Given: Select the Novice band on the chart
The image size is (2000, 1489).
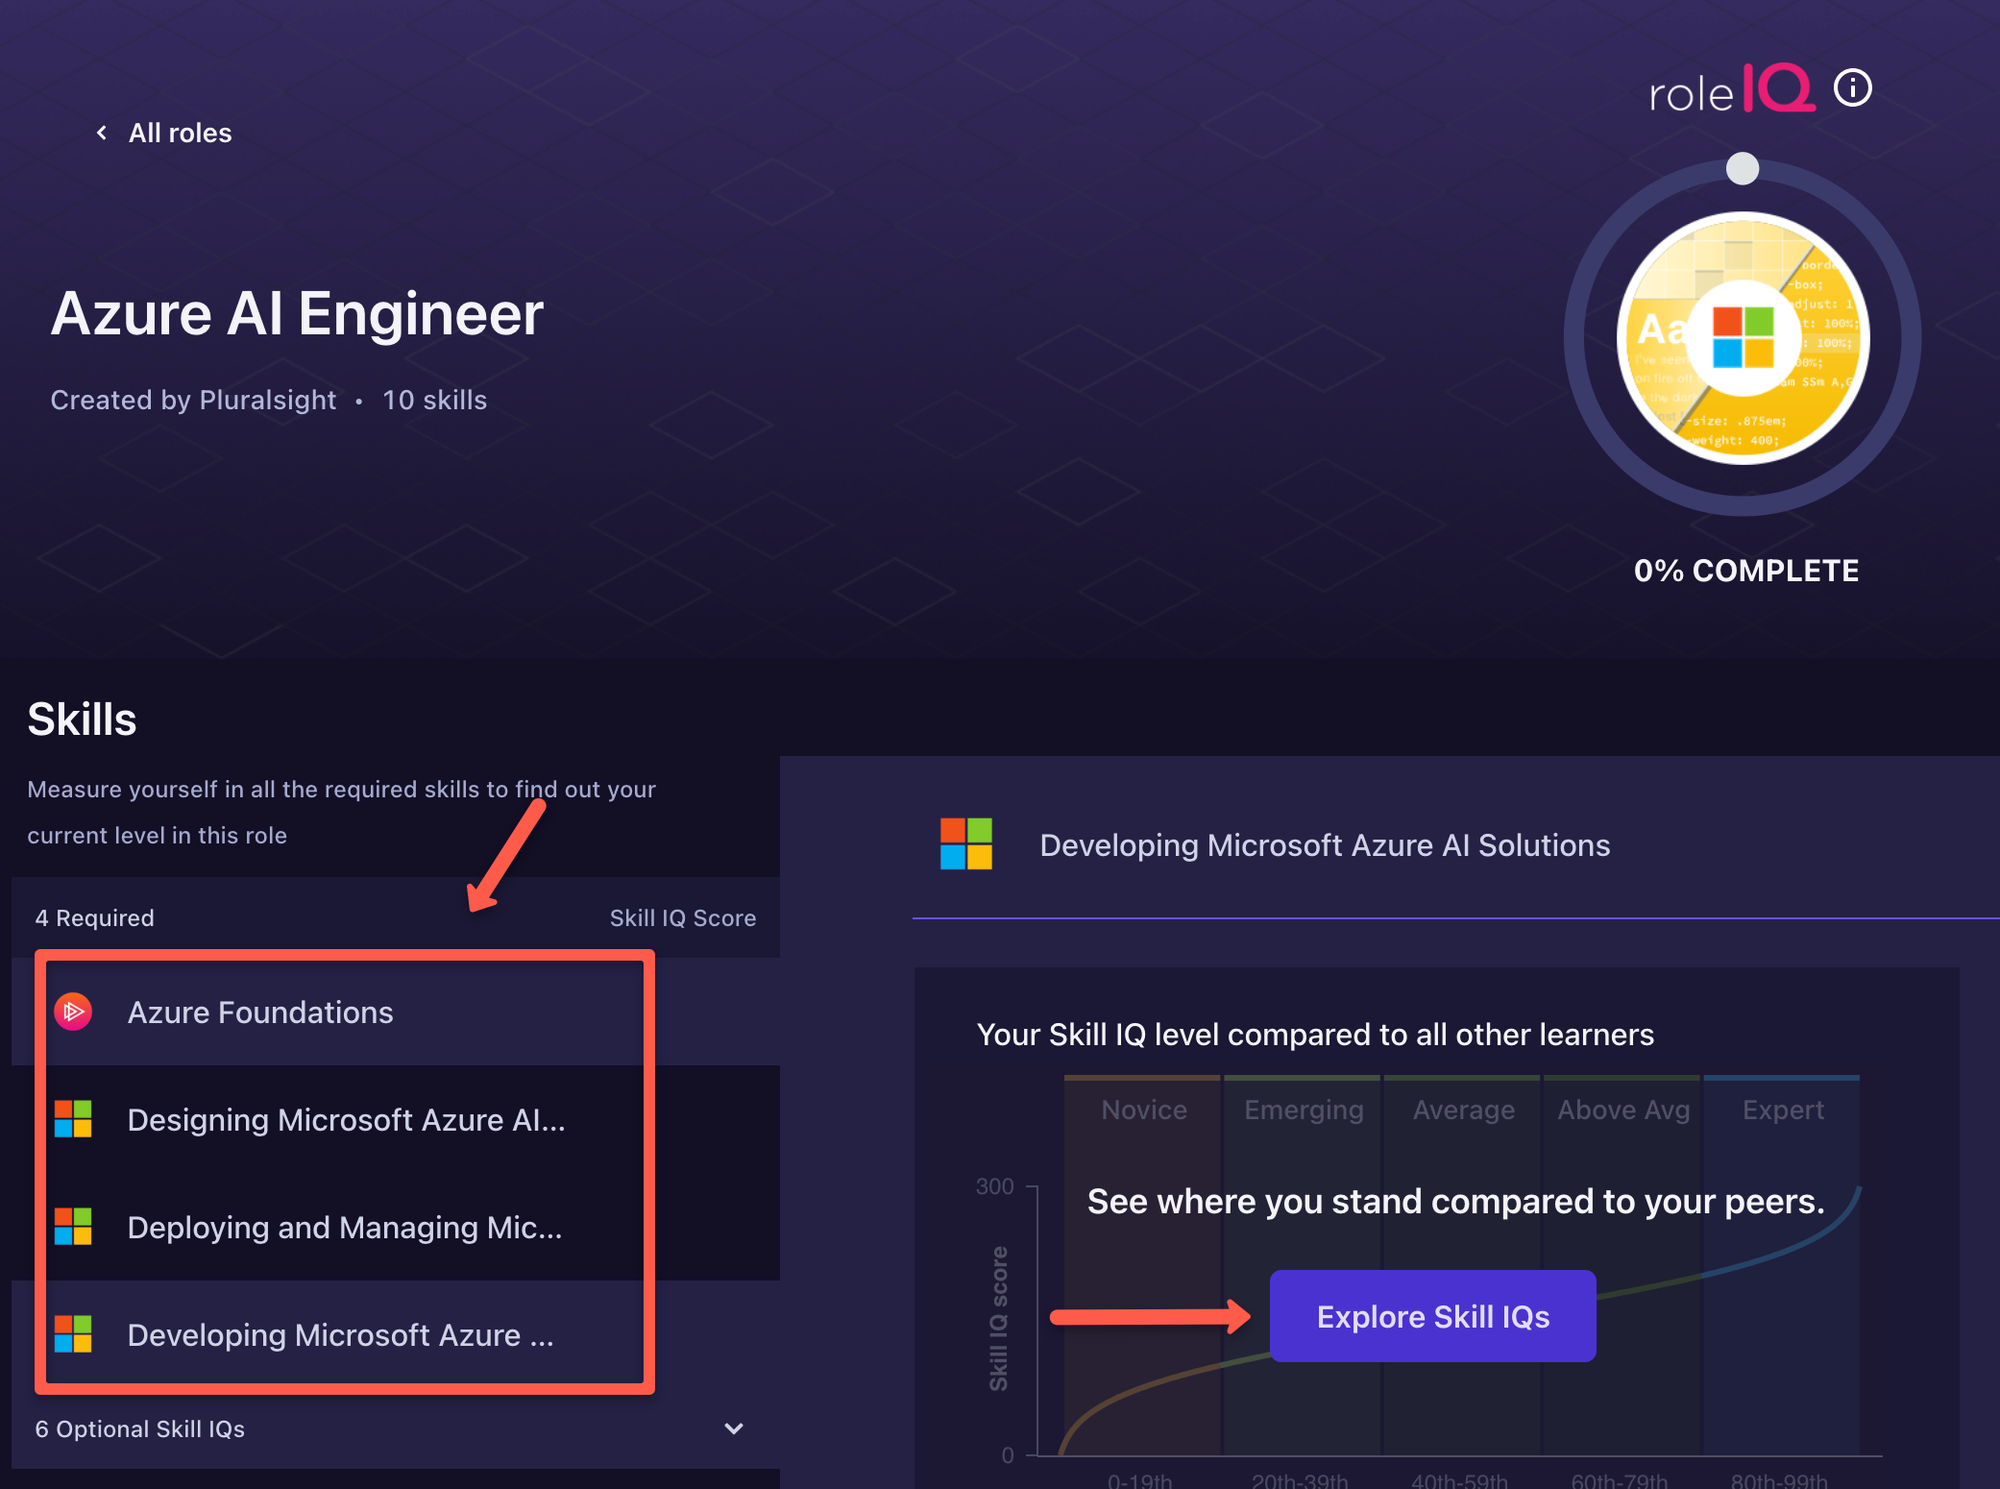Looking at the screenshot, I should pos(1142,1110).
